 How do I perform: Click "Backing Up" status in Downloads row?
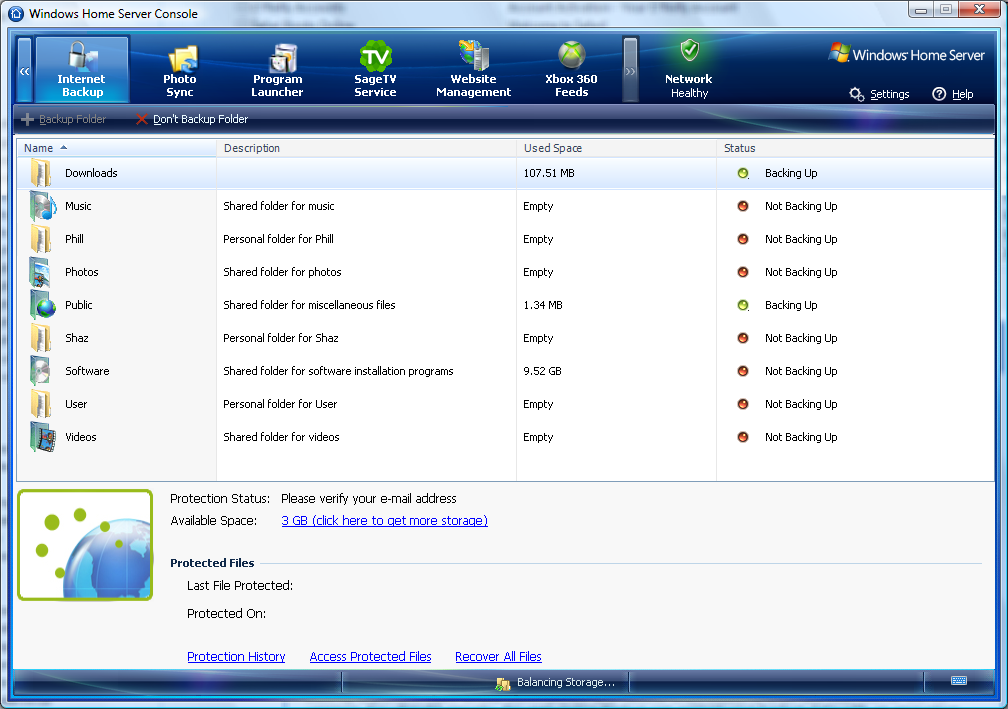[791, 174]
